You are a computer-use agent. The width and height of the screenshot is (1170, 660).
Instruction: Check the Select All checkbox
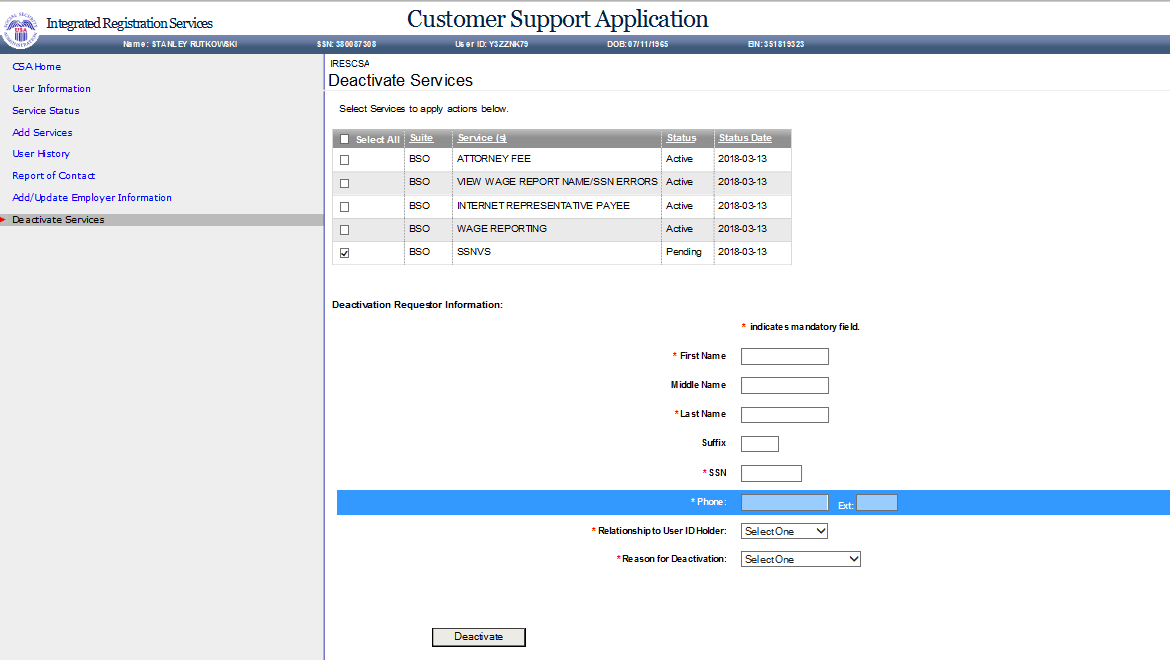pos(345,139)
